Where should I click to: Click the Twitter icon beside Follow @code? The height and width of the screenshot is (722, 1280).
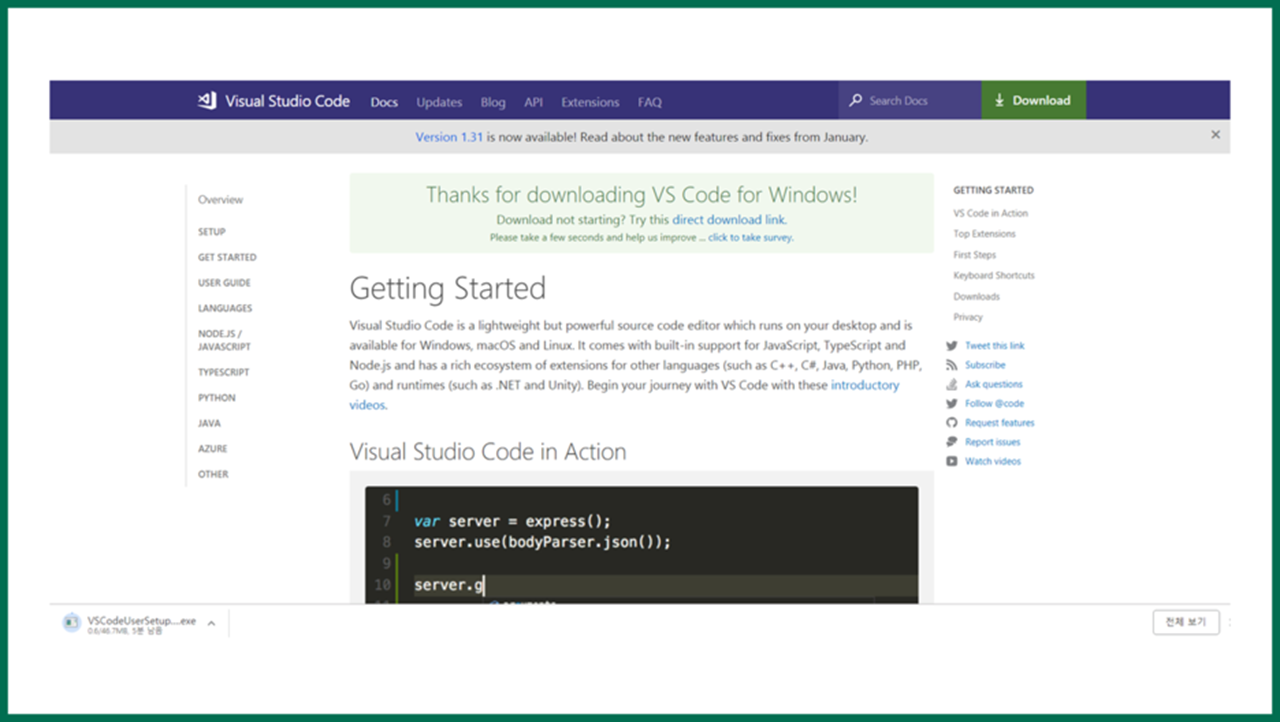(952, 404)
